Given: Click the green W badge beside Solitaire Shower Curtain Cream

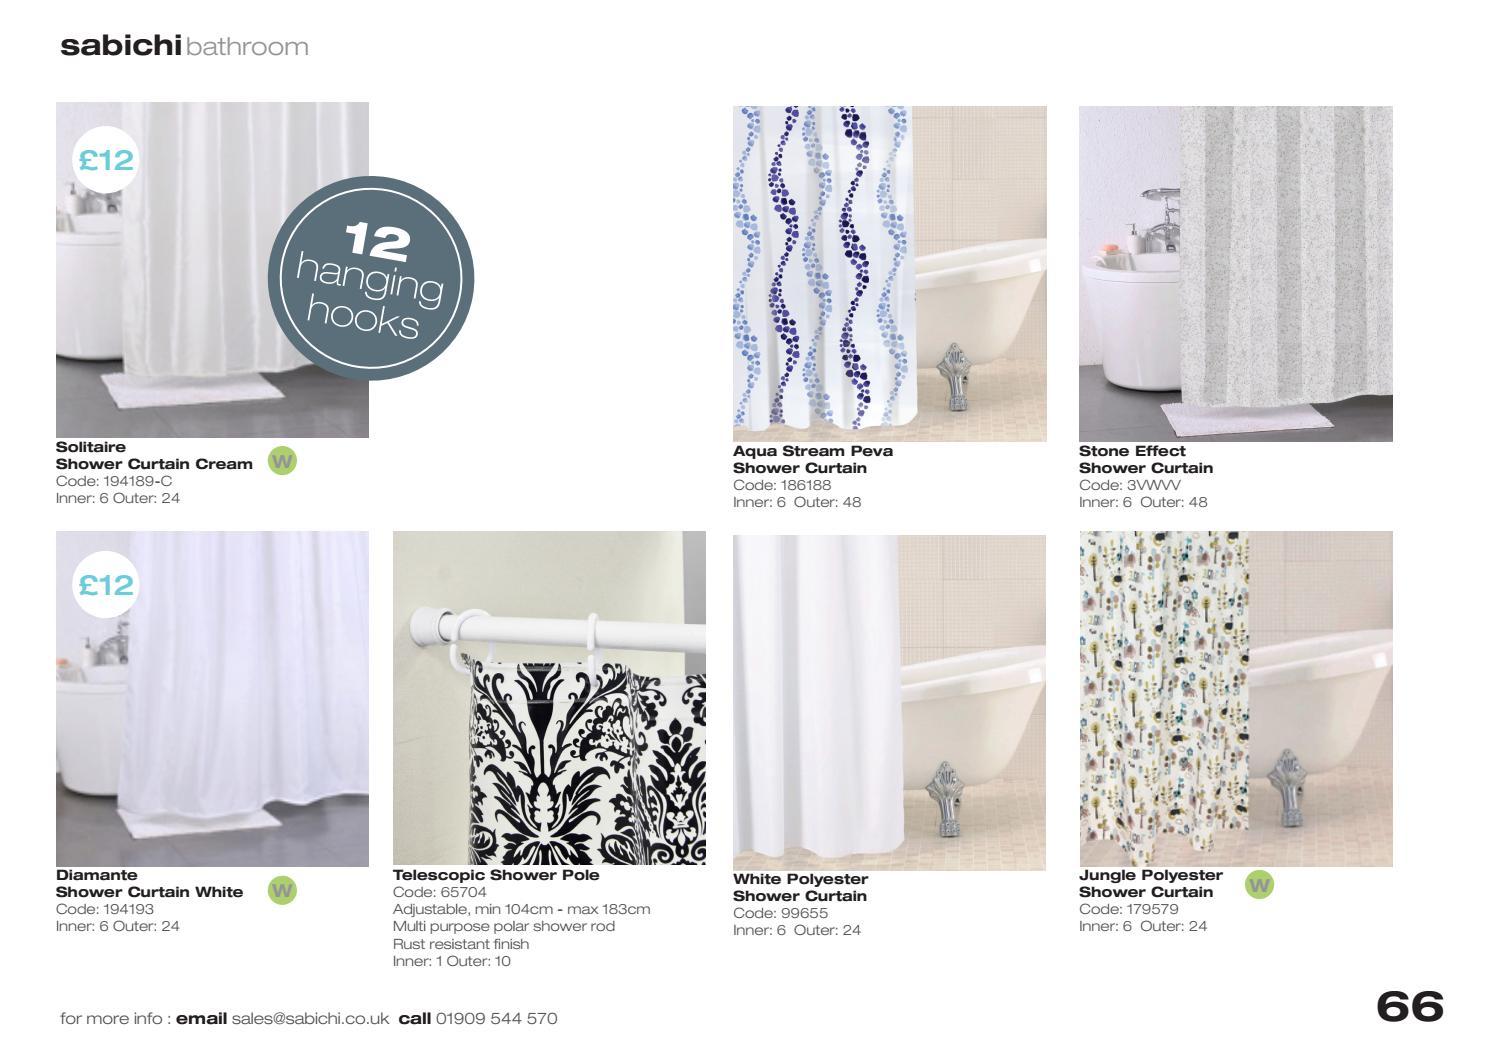Looking at the screenshot, I should pos(283,461).
